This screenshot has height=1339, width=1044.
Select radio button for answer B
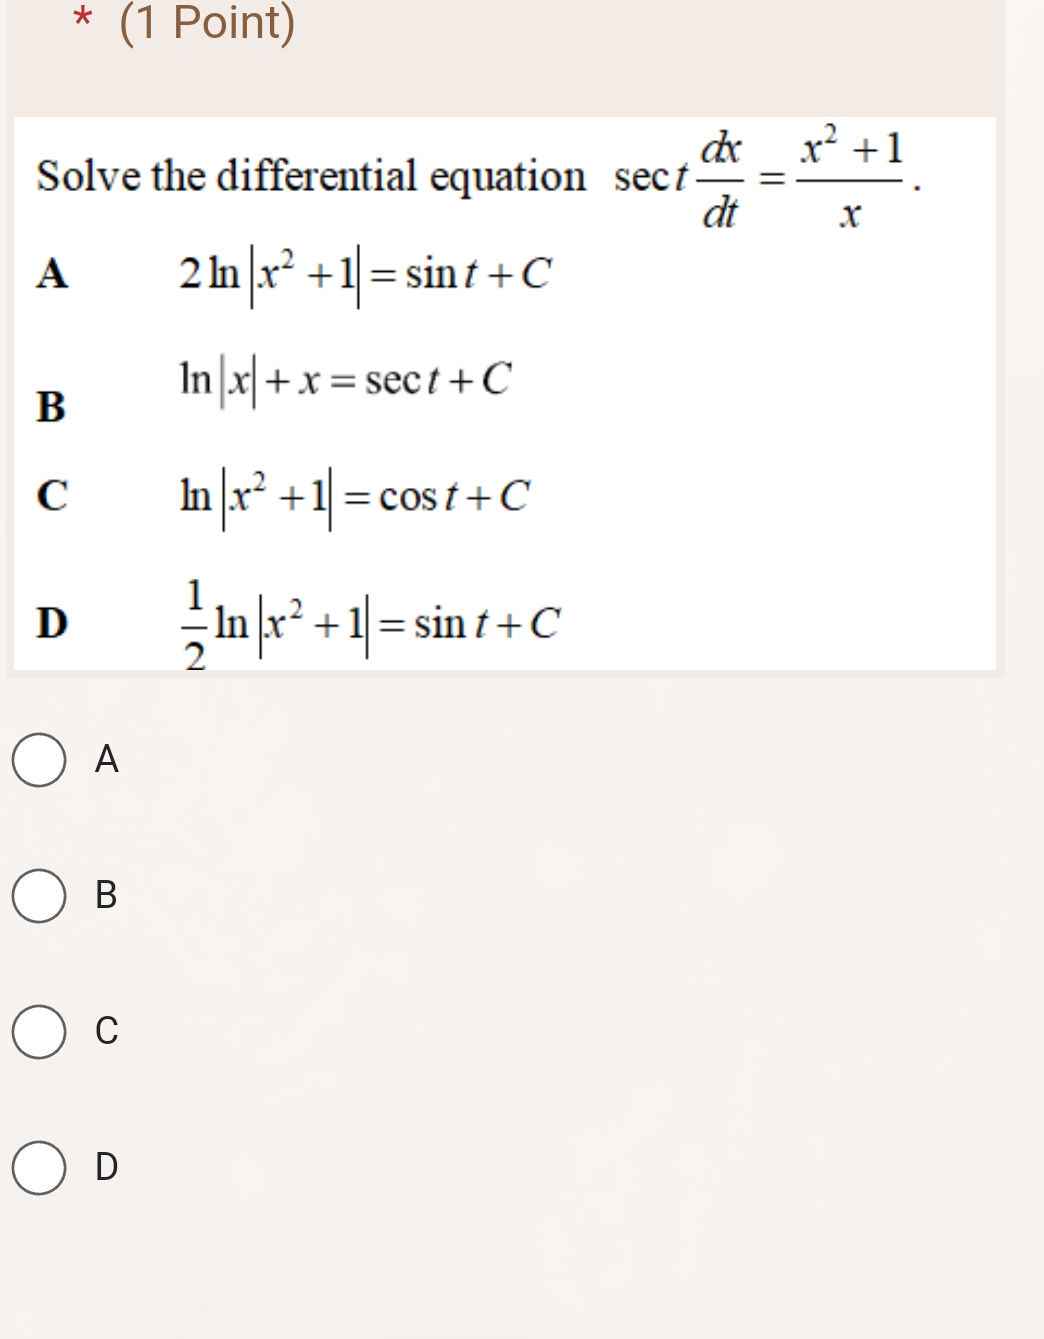tap(40, 898)
